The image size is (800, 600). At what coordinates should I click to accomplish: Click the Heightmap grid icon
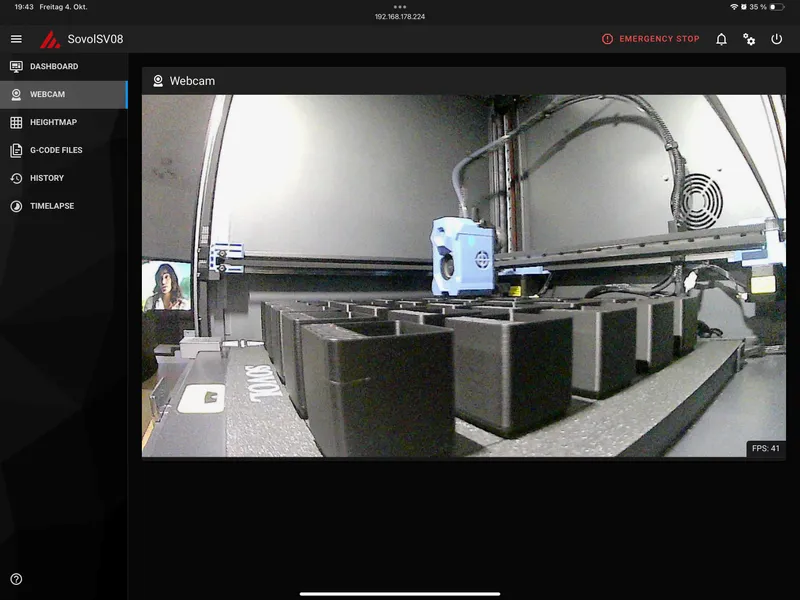[16, 122]
